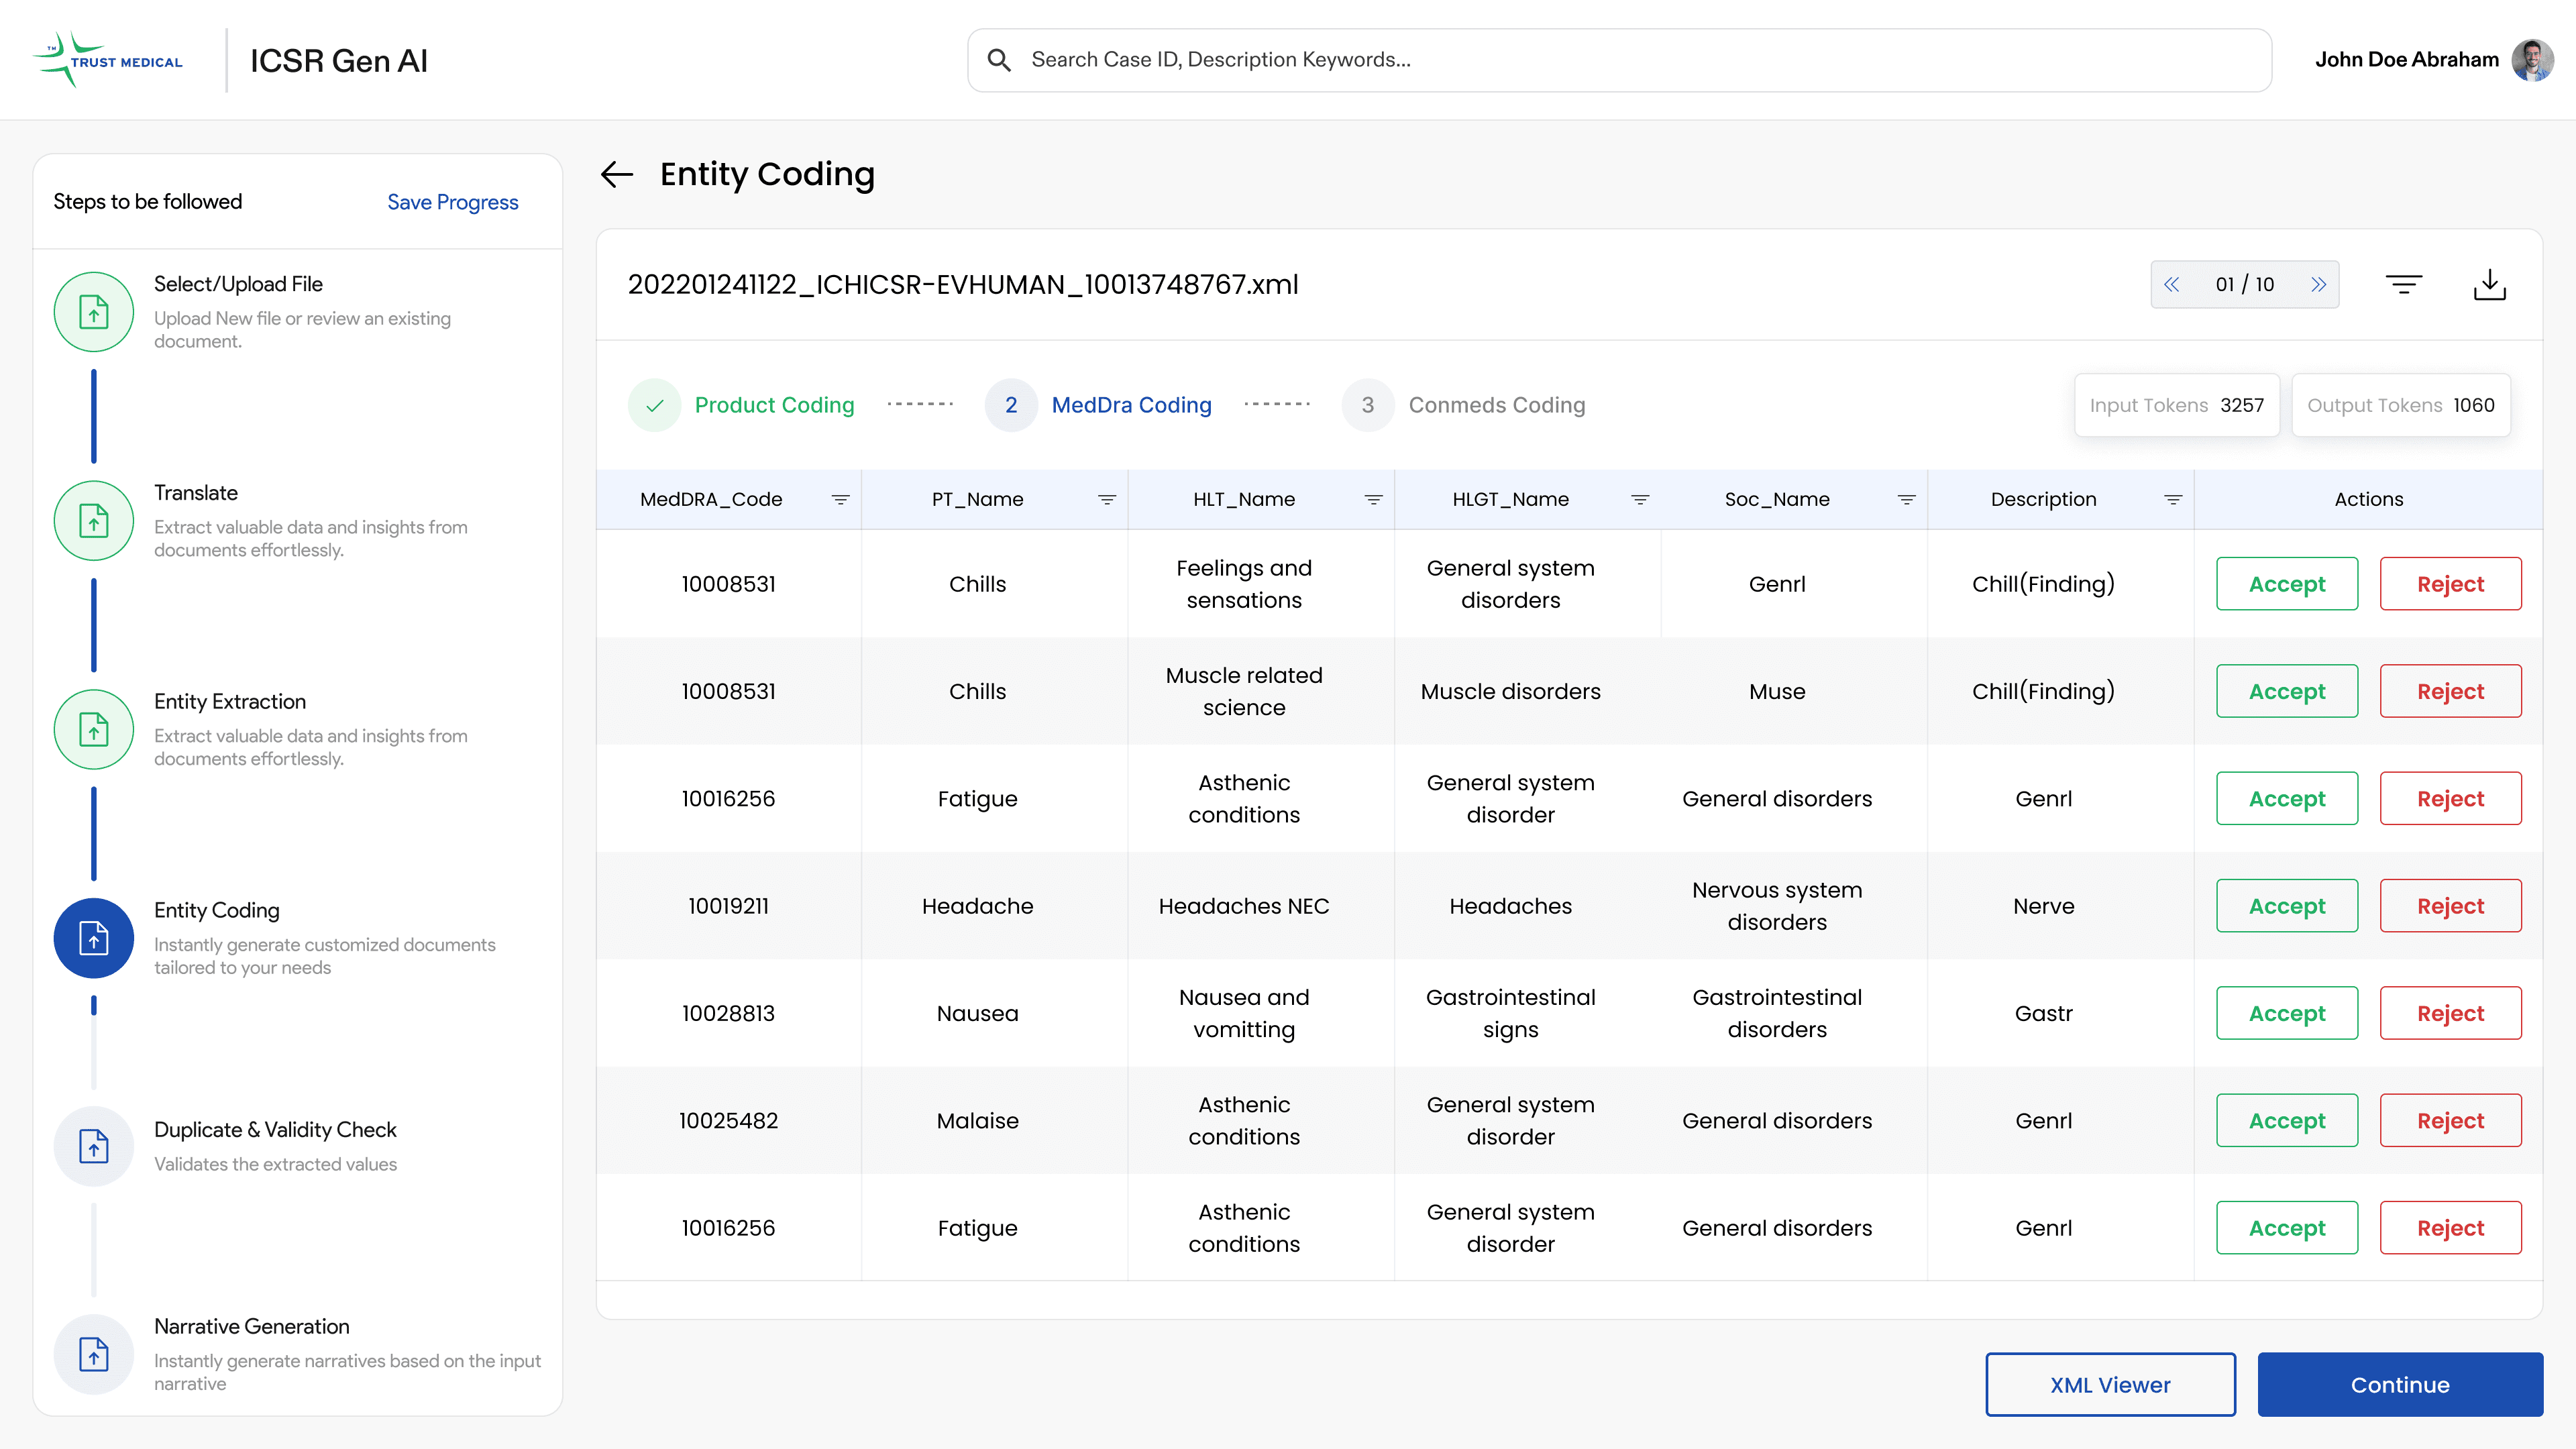The width and height of the screenshot is (2576, 1449).
Task: Click code cell 10019211
Action: click(x=728, y=906)
